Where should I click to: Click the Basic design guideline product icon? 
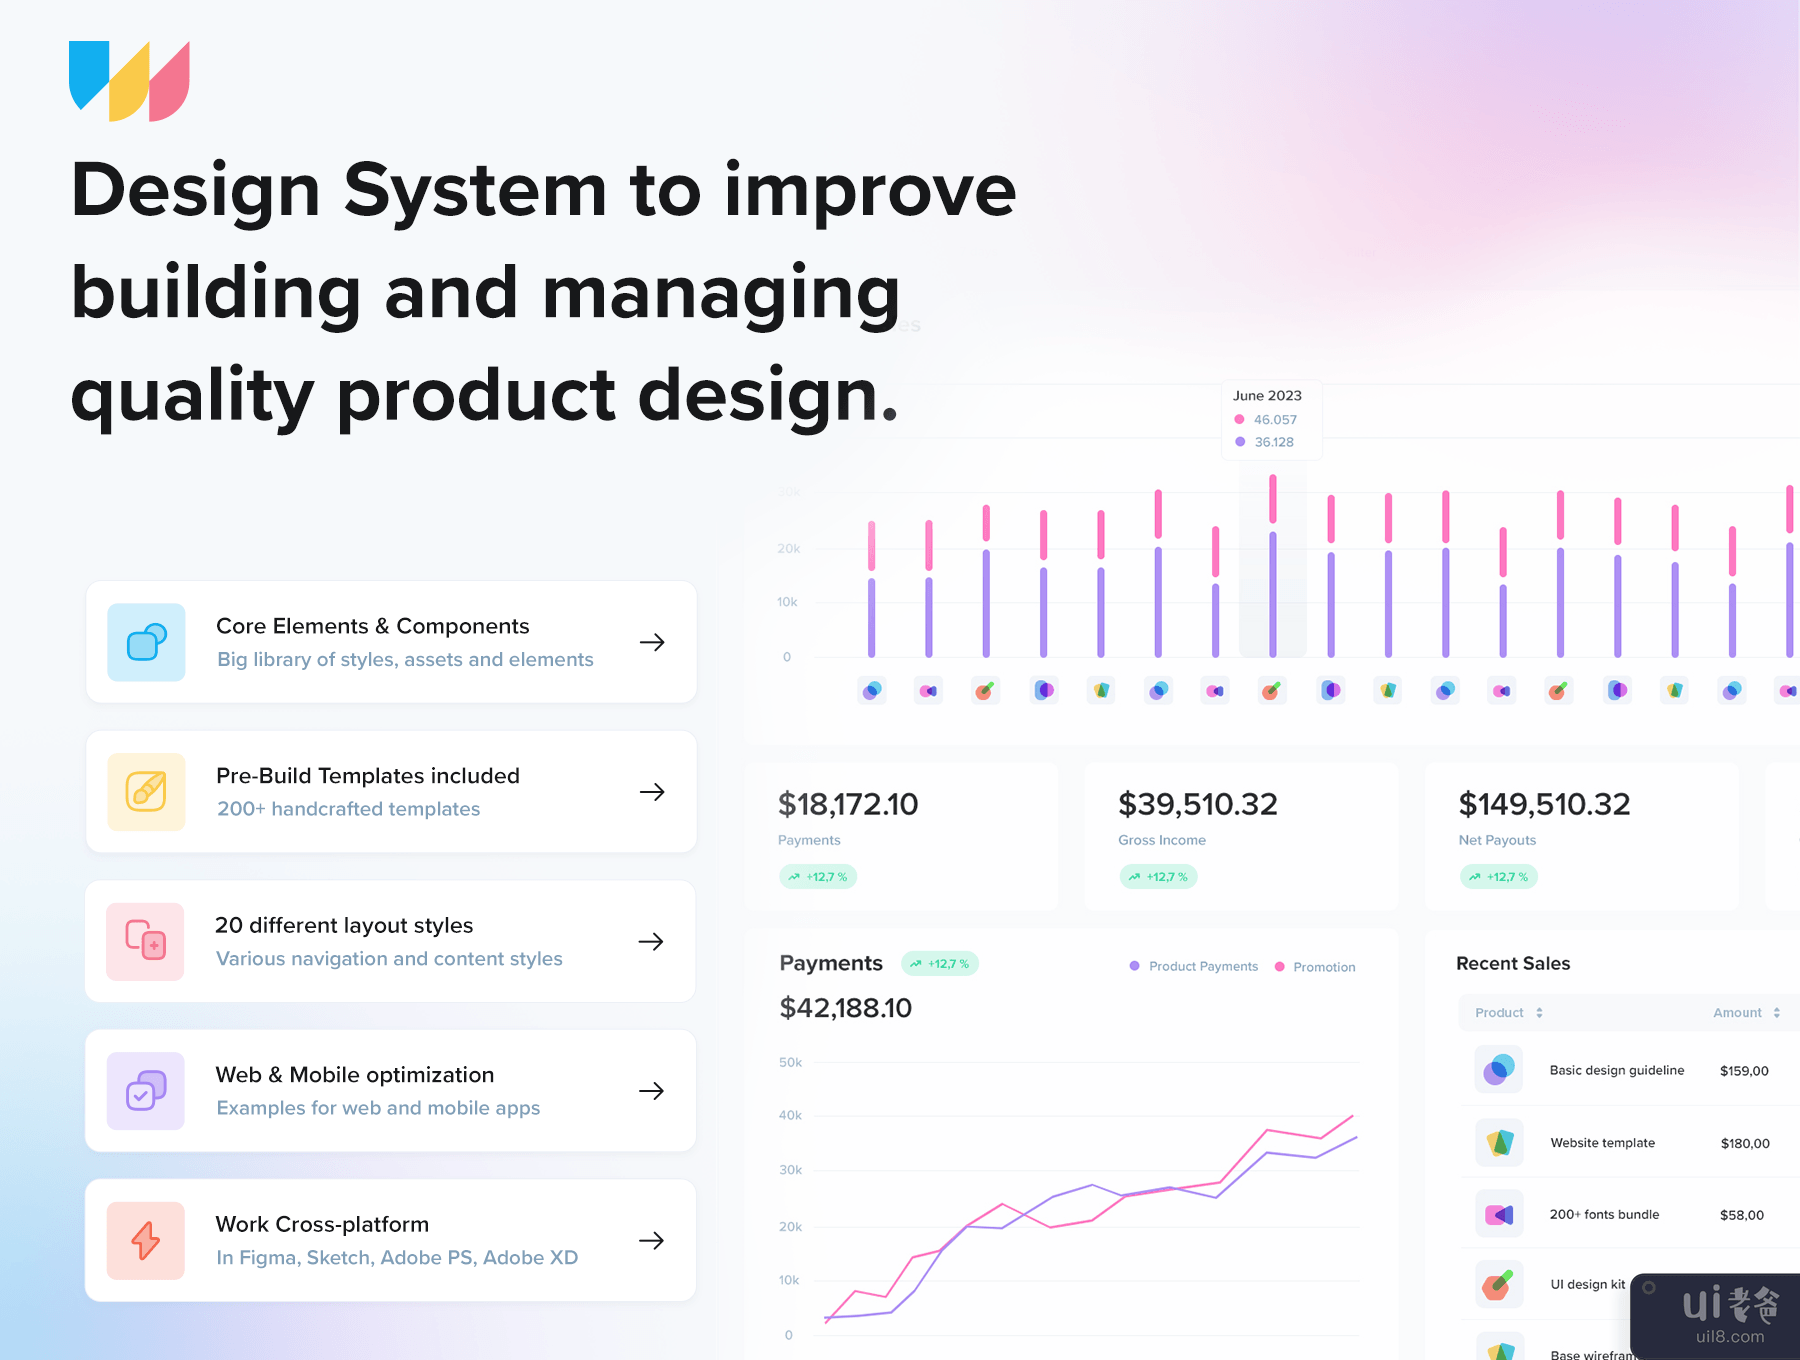coord(1498,1070)
